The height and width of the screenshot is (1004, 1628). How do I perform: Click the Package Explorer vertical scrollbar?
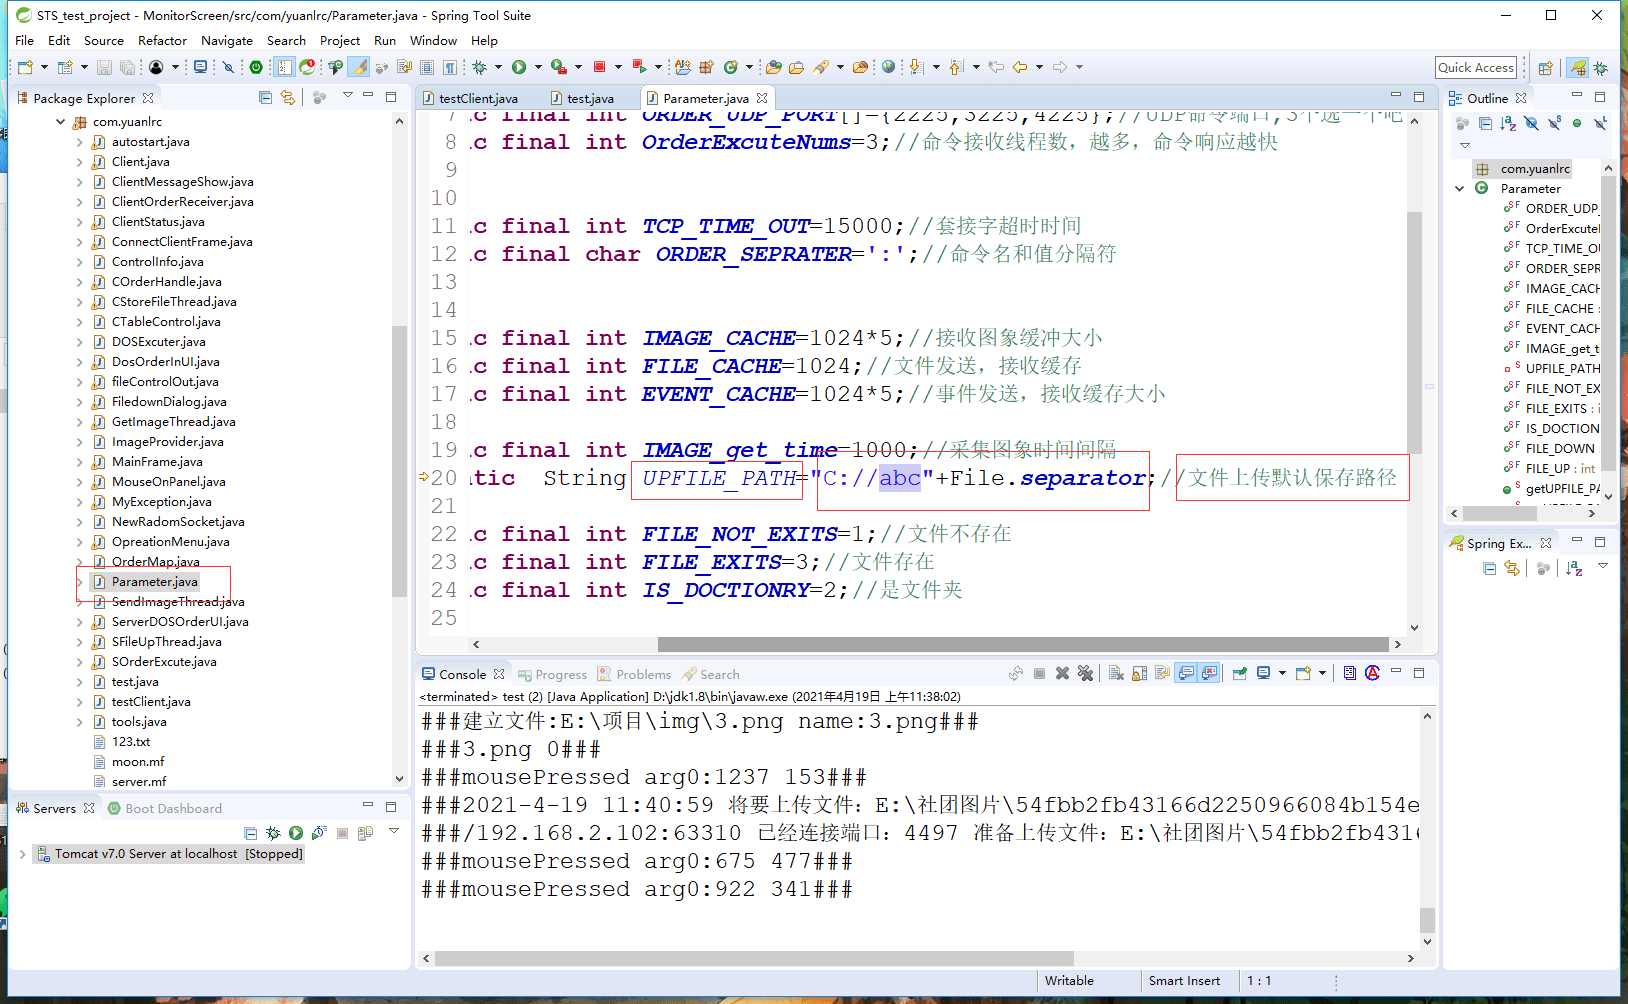pos(399,460)
